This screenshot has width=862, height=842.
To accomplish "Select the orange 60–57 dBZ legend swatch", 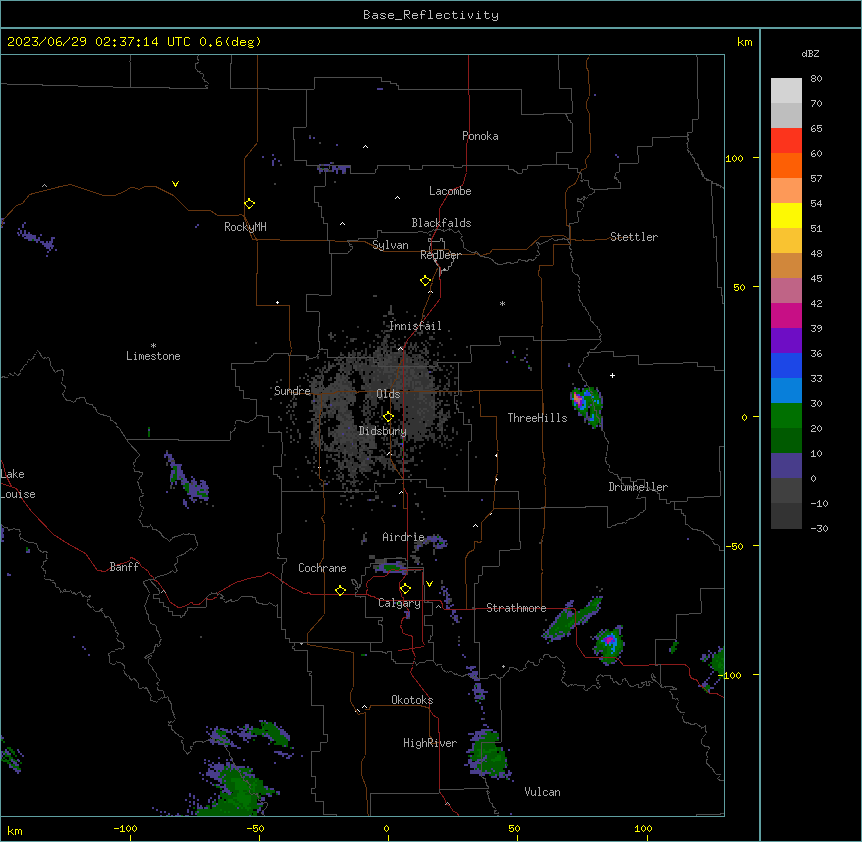I will point(786,165).
